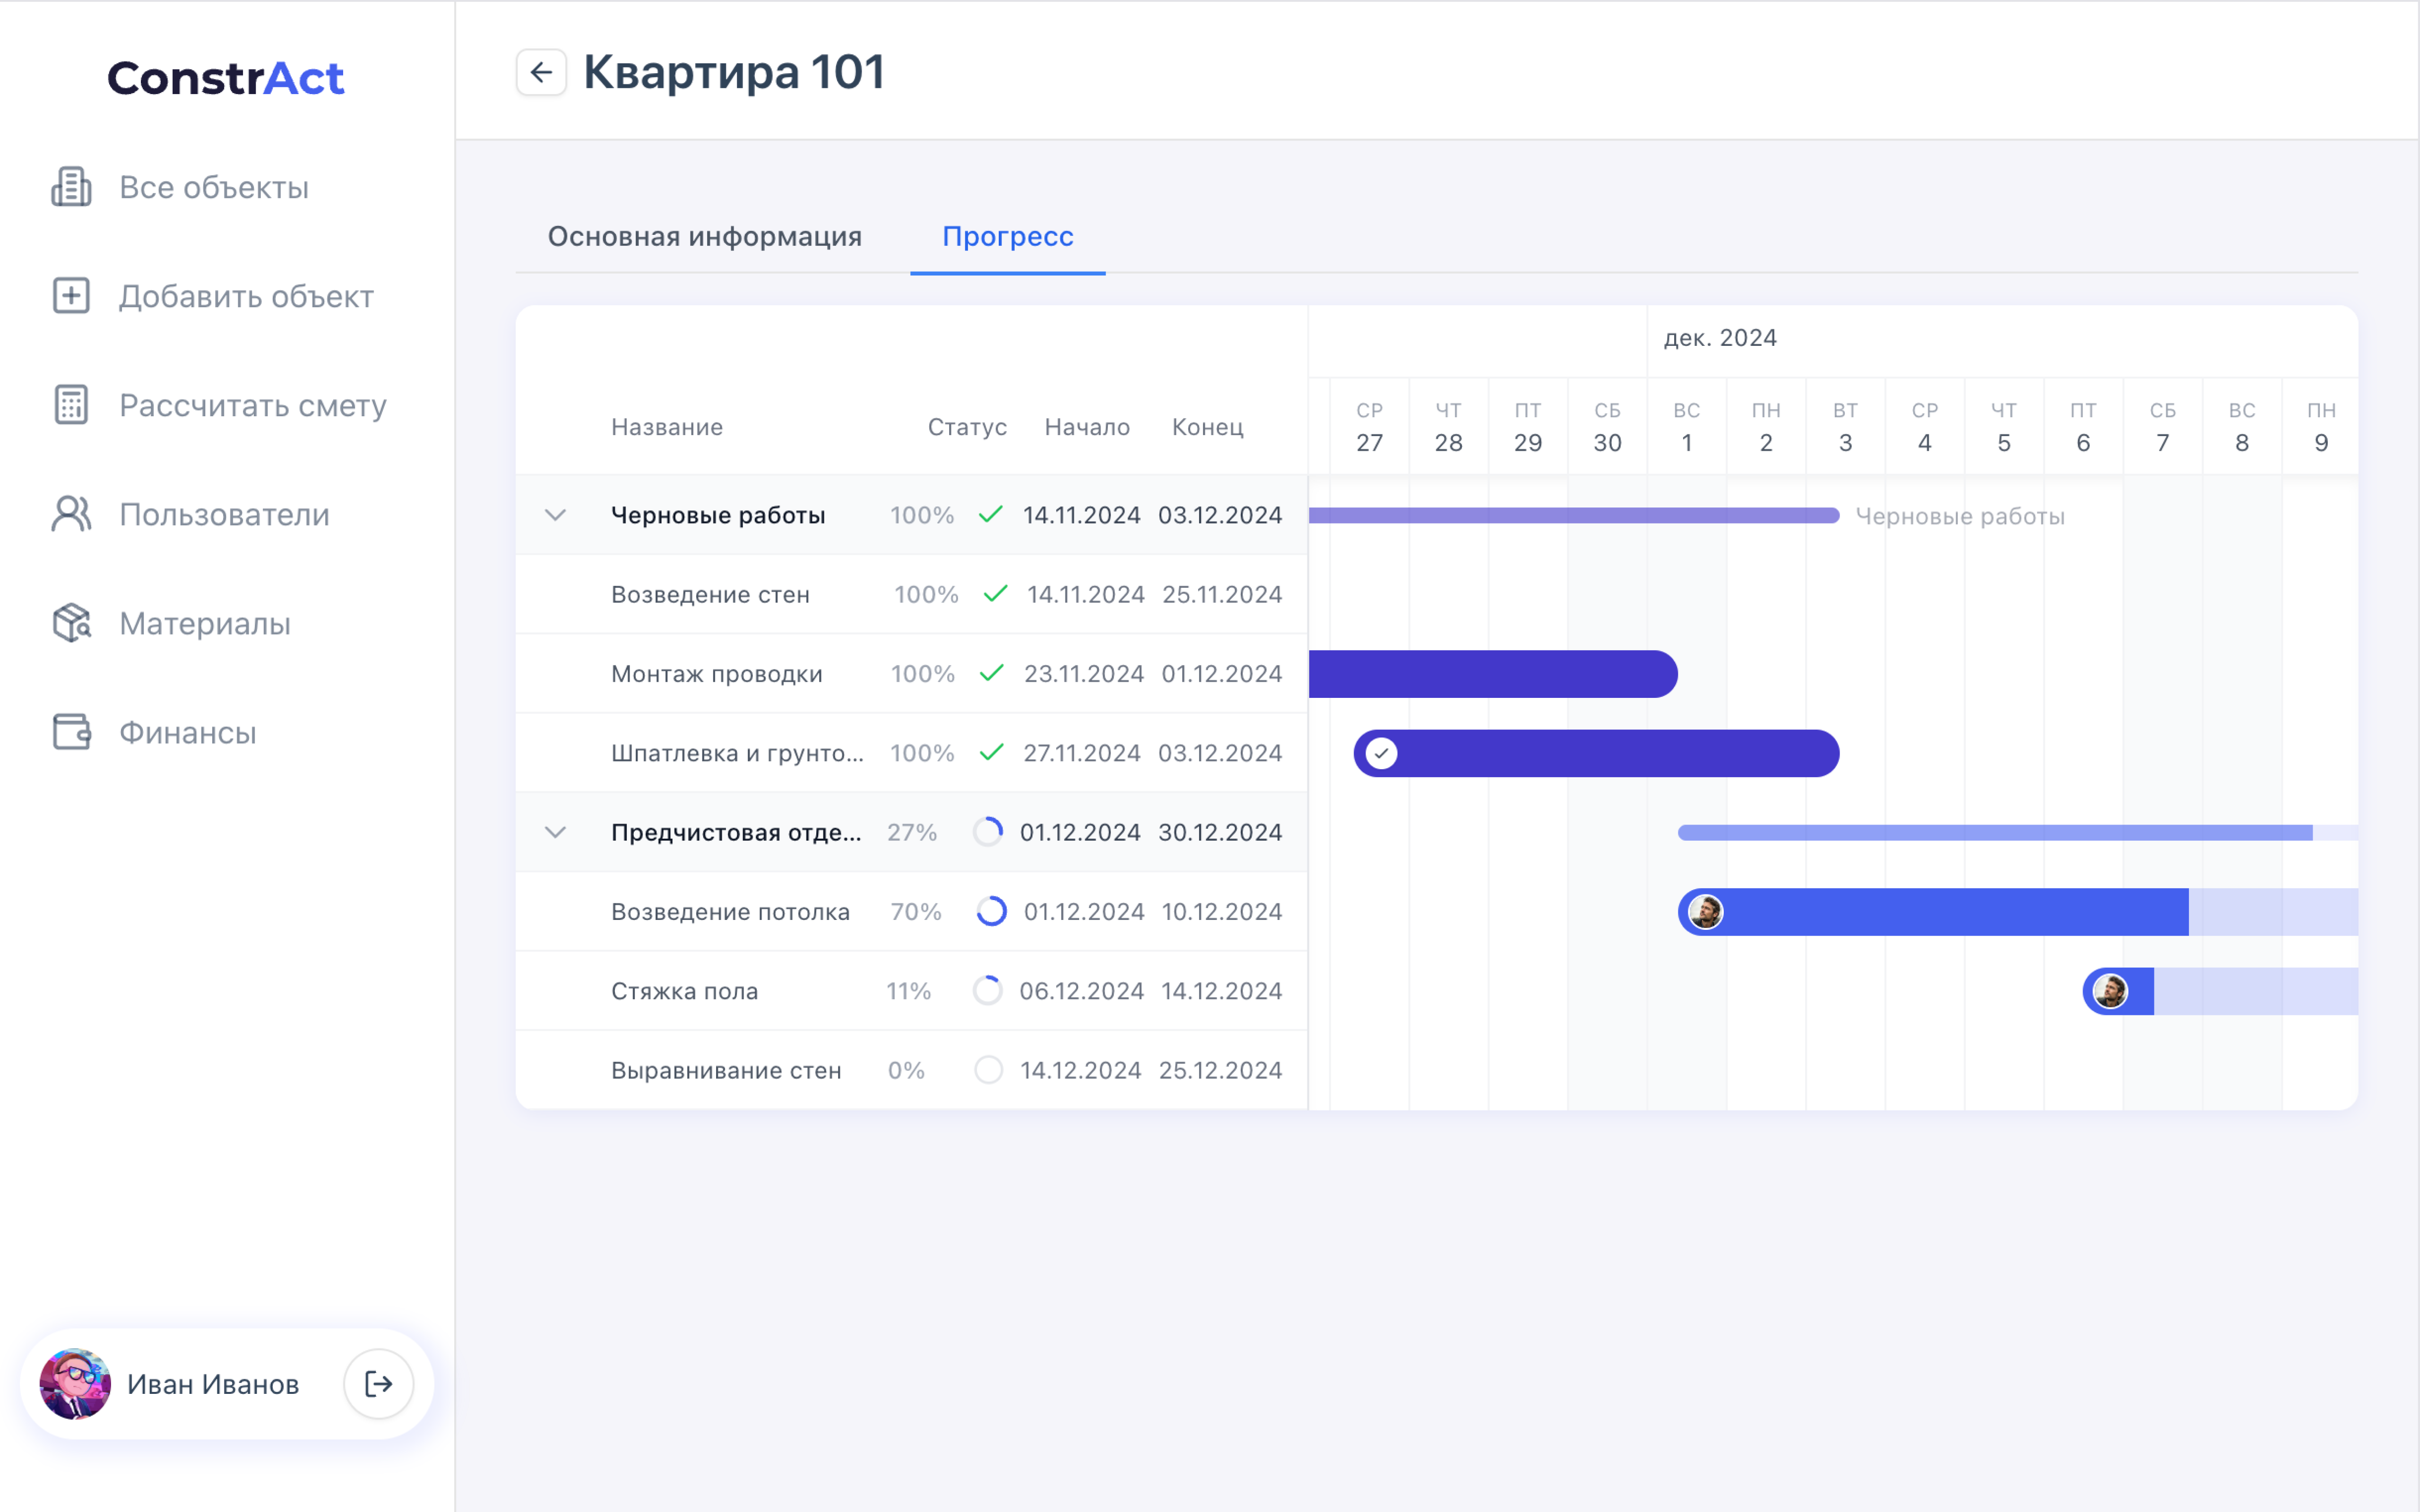Select the Стяжка пола row
This screenshot has height=1512, width=2420.
click(911, 991)
